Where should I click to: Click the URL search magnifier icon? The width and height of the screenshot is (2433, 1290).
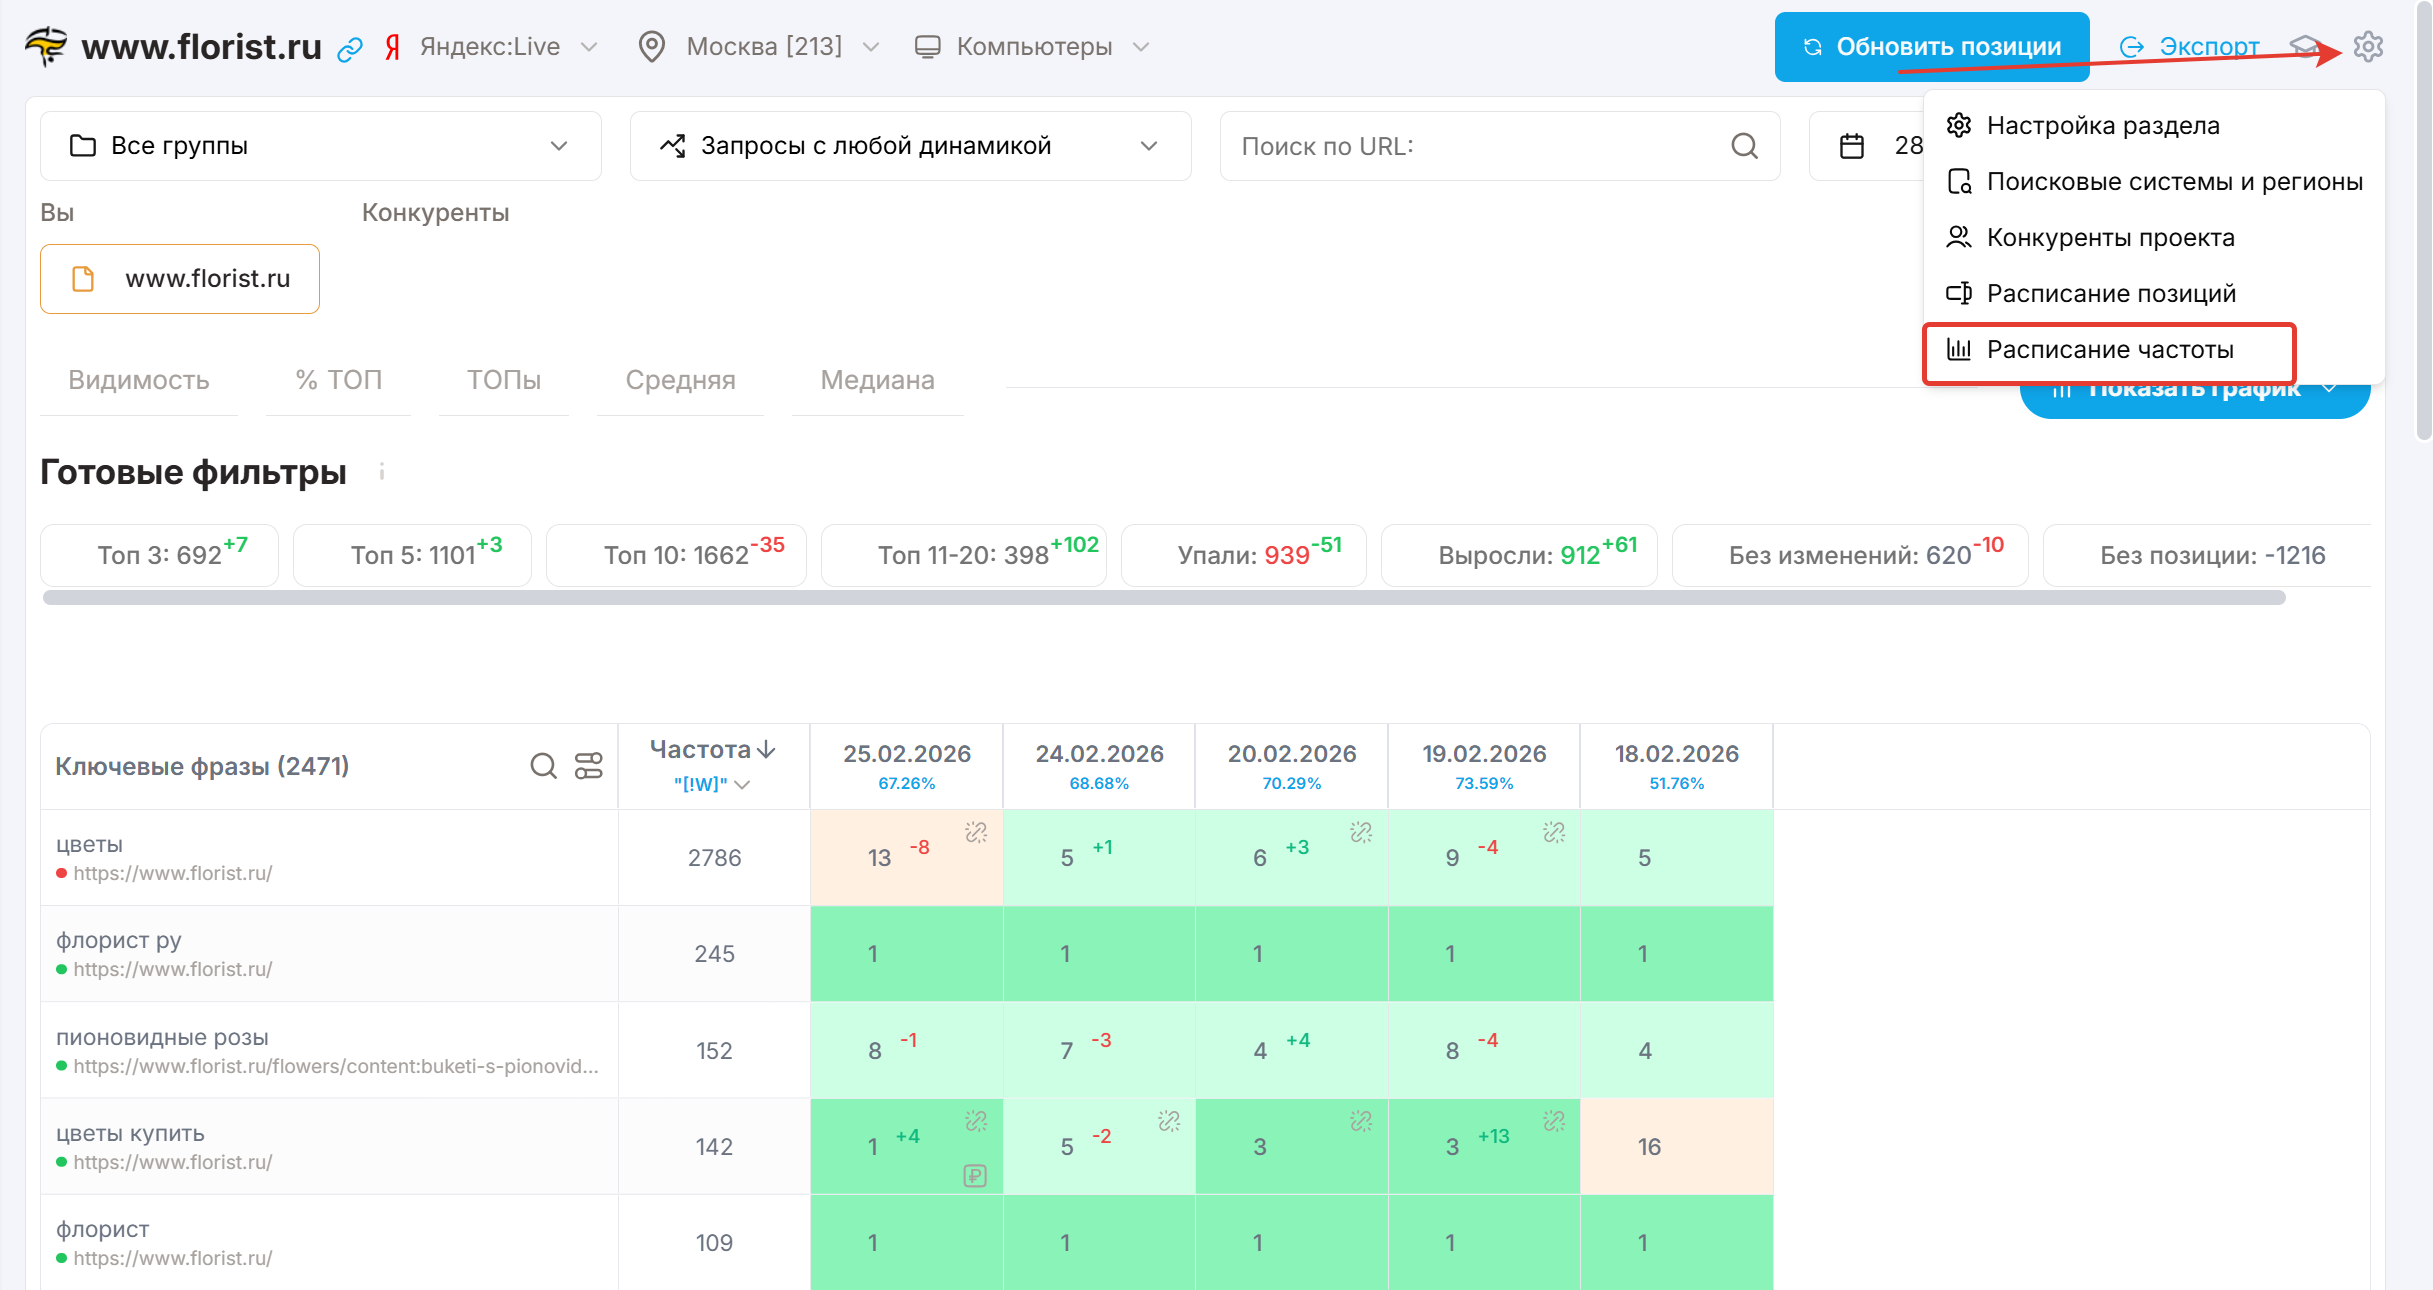pos(1744,146)
